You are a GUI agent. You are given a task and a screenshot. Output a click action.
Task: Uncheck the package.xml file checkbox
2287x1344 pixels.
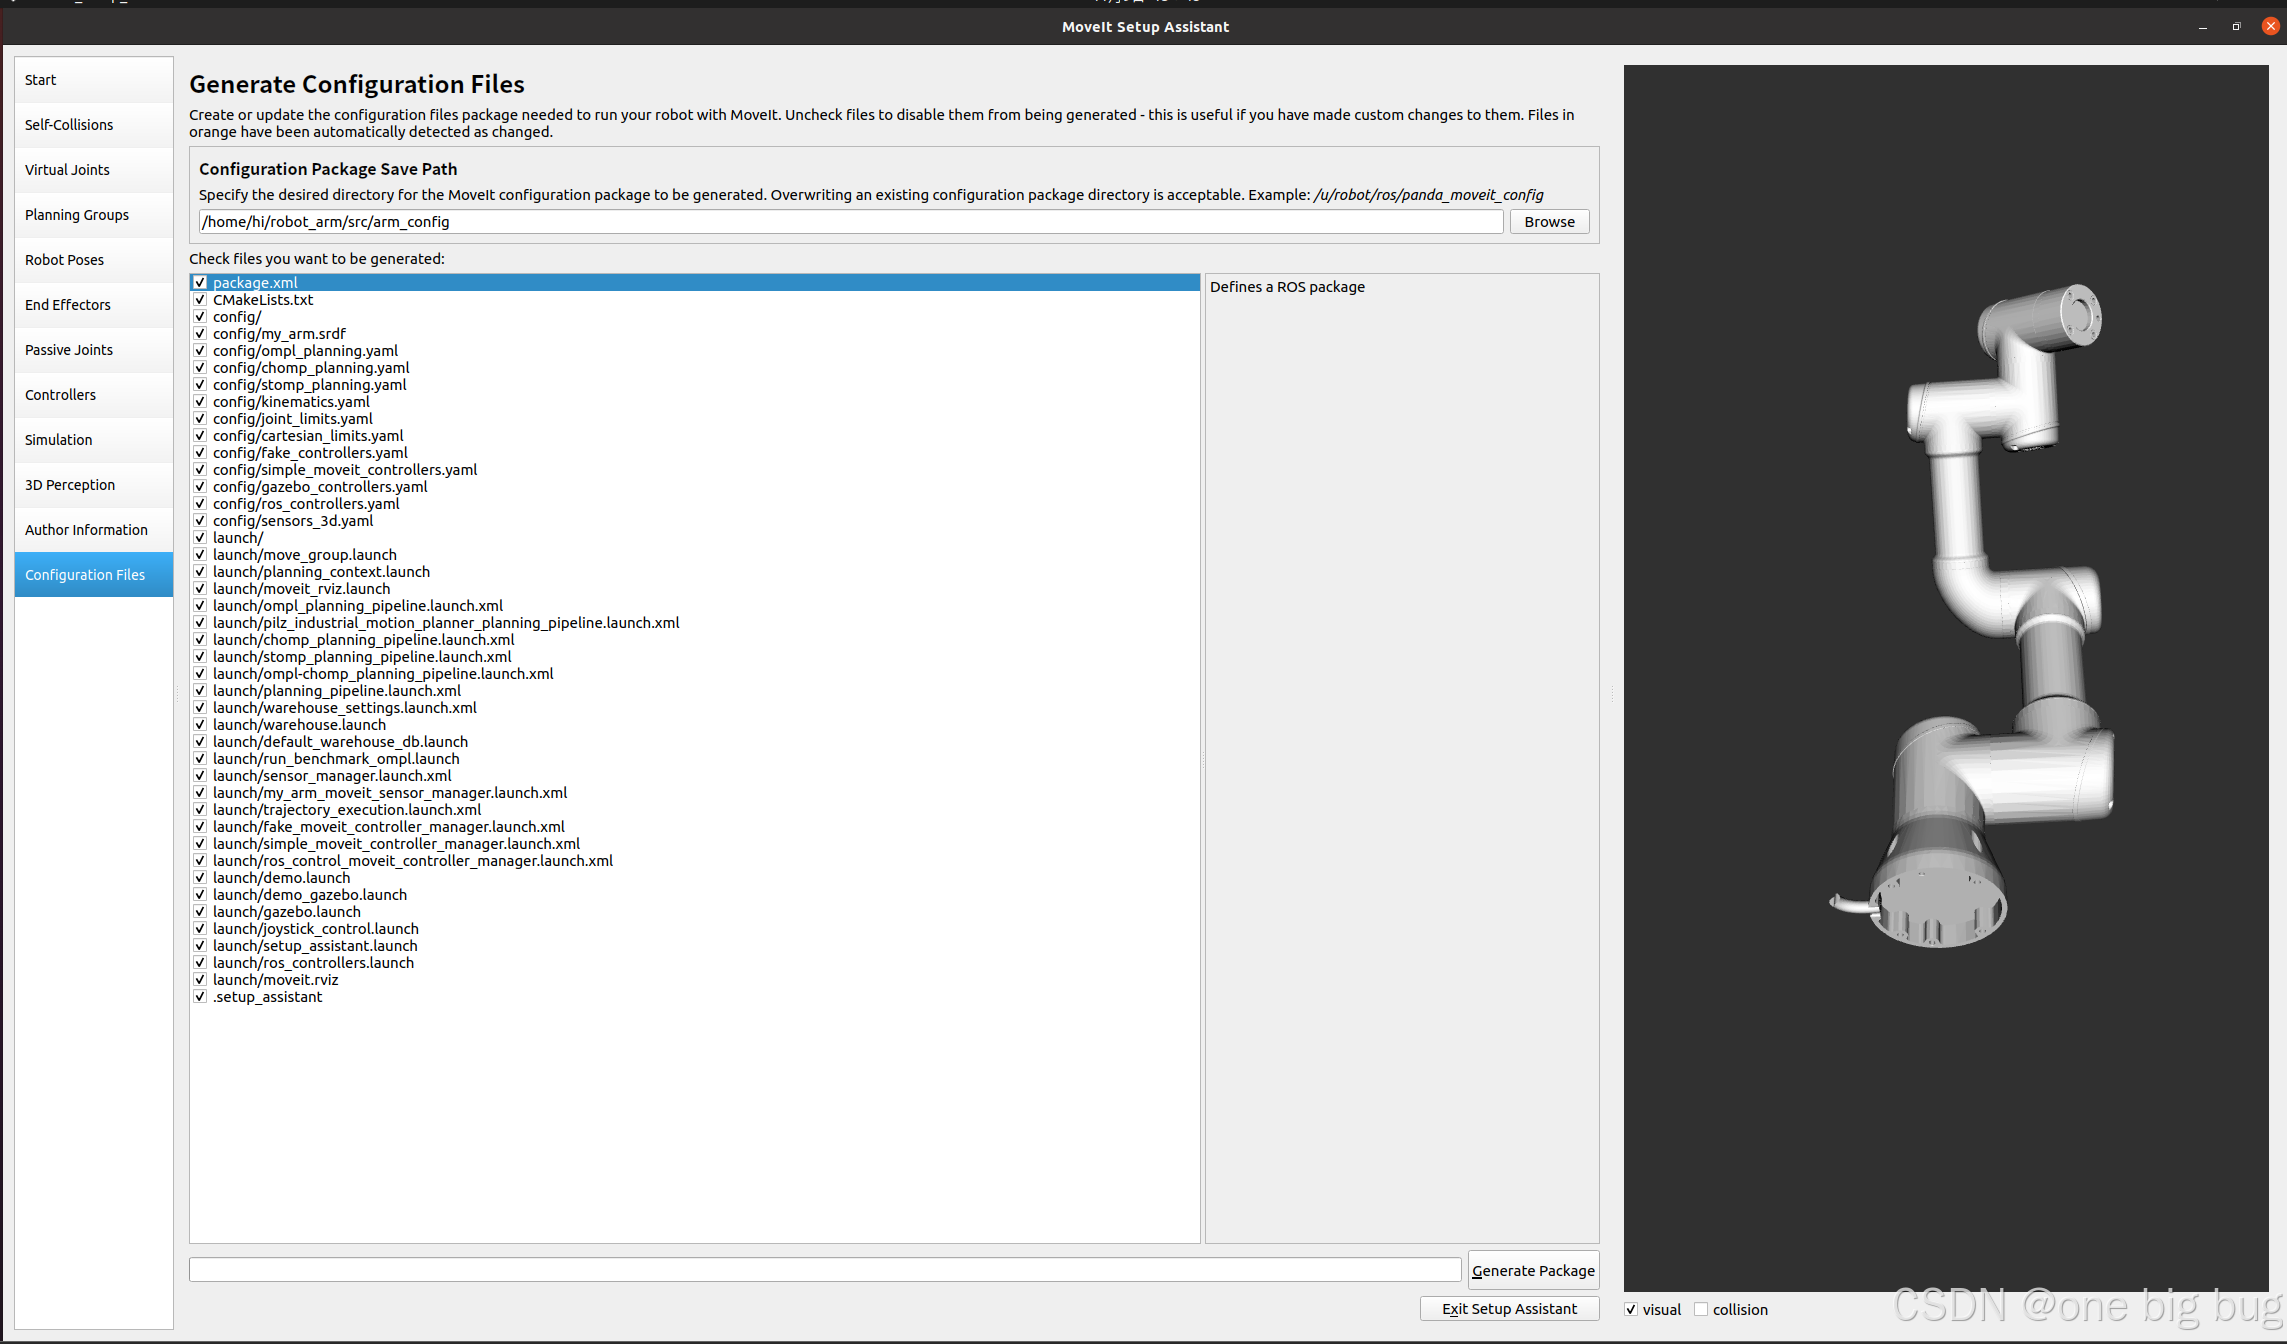(x=200, y=283)
